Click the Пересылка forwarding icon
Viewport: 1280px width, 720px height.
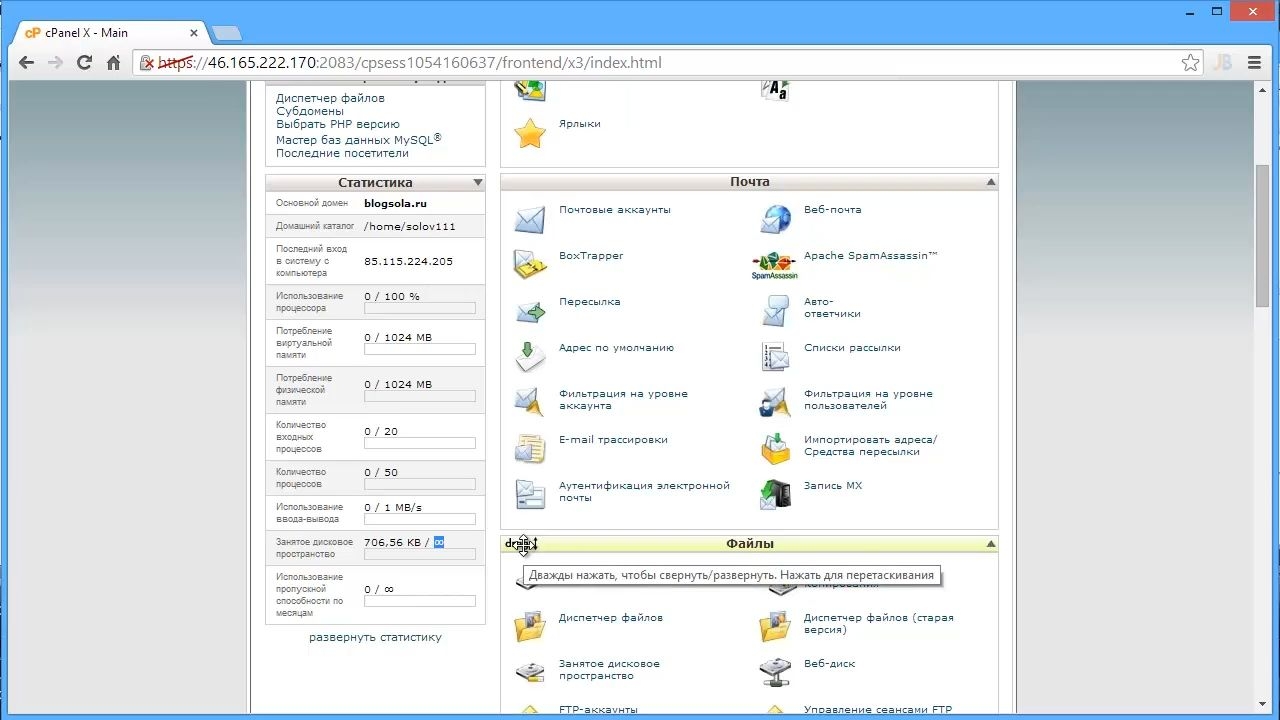click(x=530, y=310)
